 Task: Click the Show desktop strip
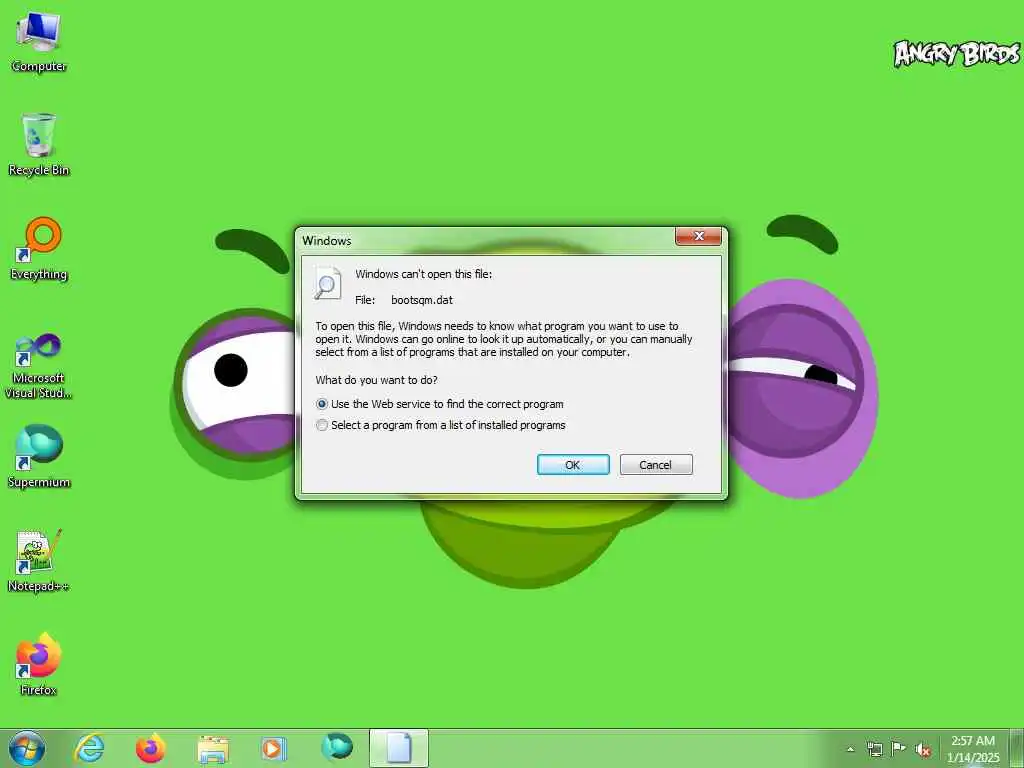pyautogui.click(x=1017, y=748)
